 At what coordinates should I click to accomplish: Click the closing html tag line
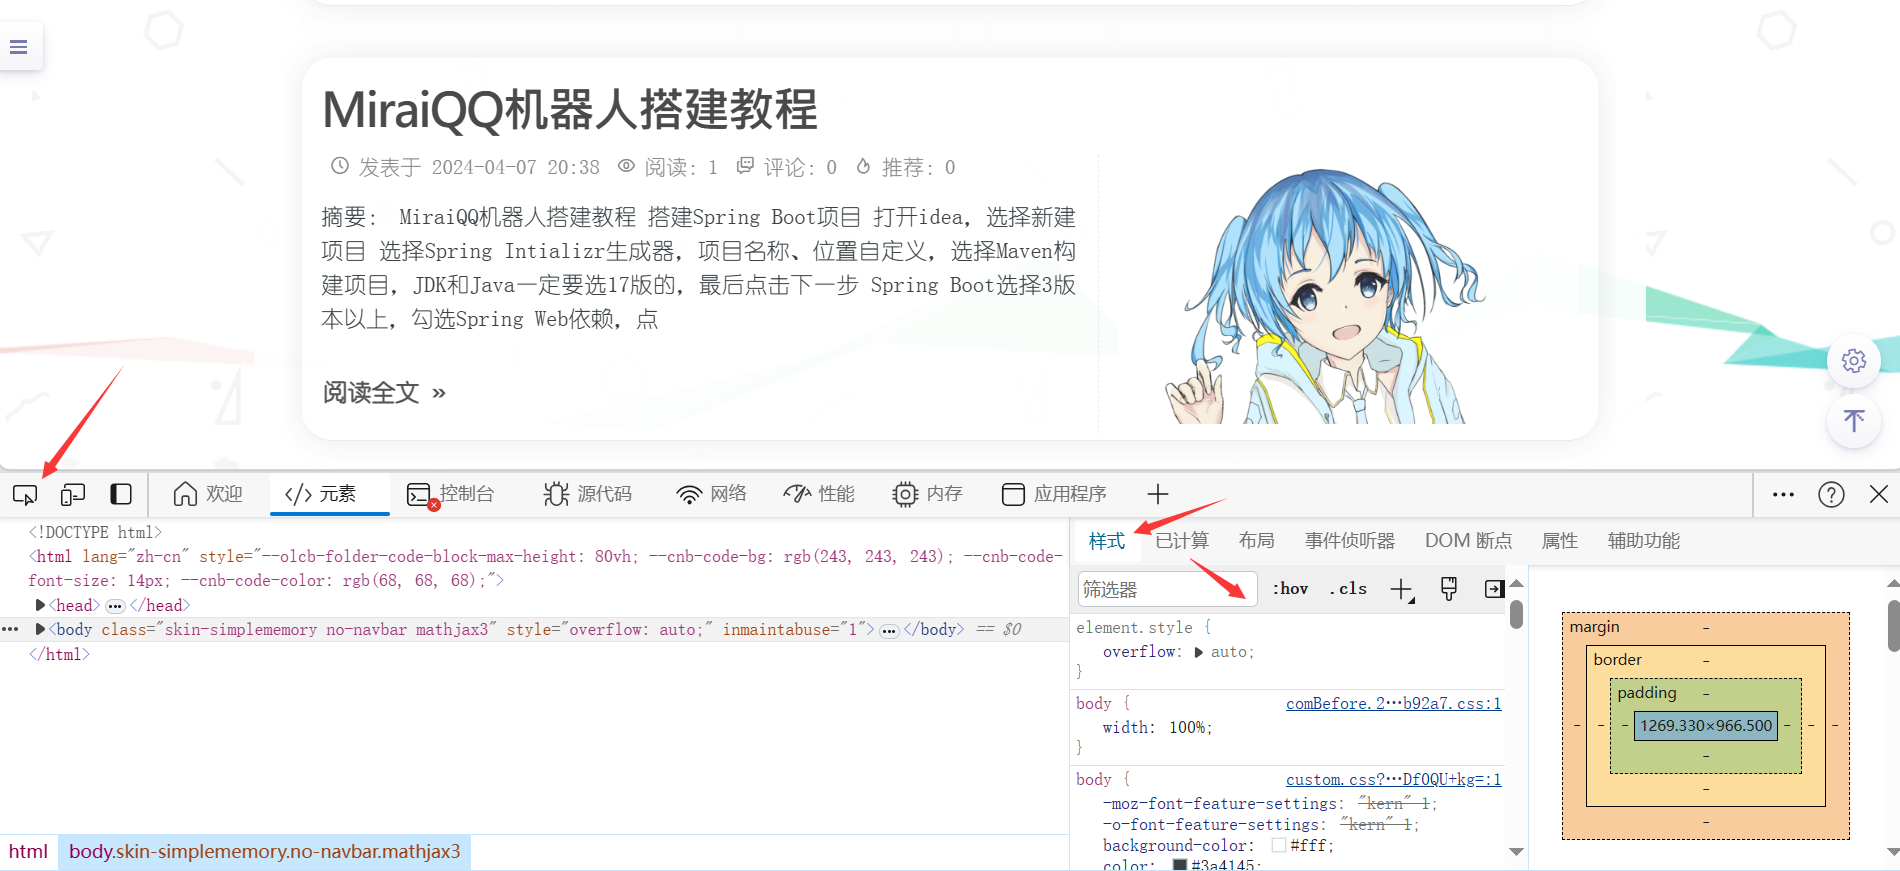pos(59,655)
